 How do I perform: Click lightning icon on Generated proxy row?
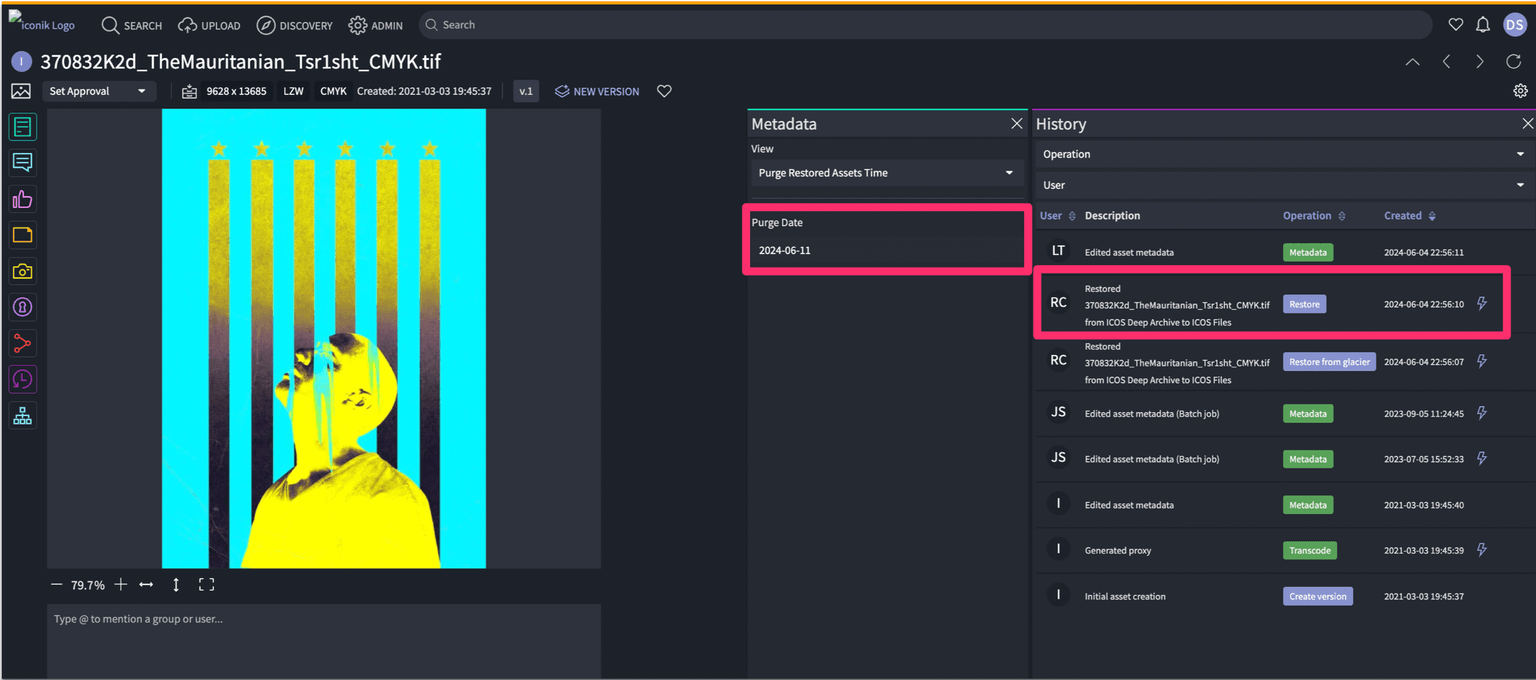tap(1482, 550)
